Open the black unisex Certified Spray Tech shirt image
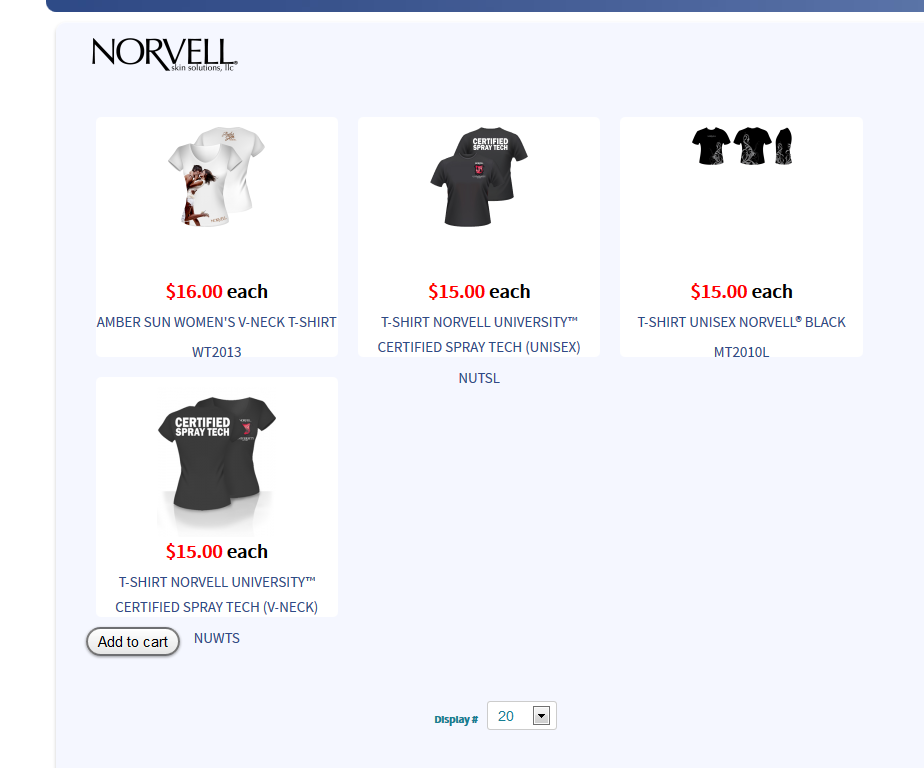Image resolution: width=924 pixels, height=768 pixels. pos(478,176)
